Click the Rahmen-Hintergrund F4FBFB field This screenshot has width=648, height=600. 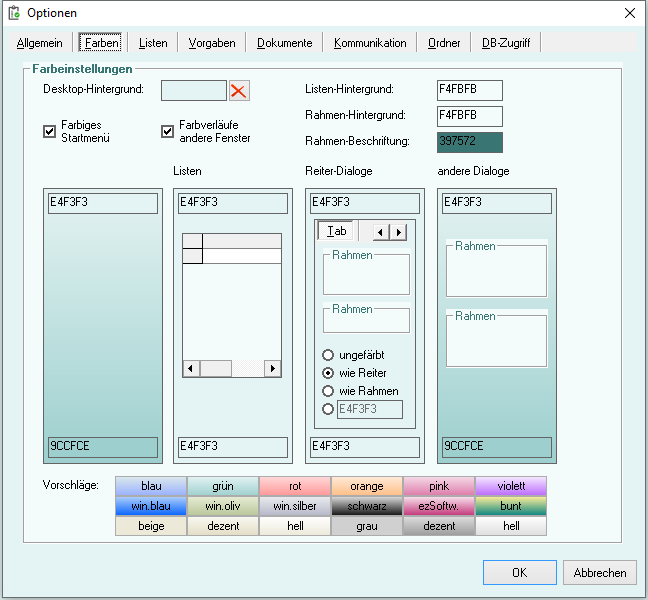[470, 116]
